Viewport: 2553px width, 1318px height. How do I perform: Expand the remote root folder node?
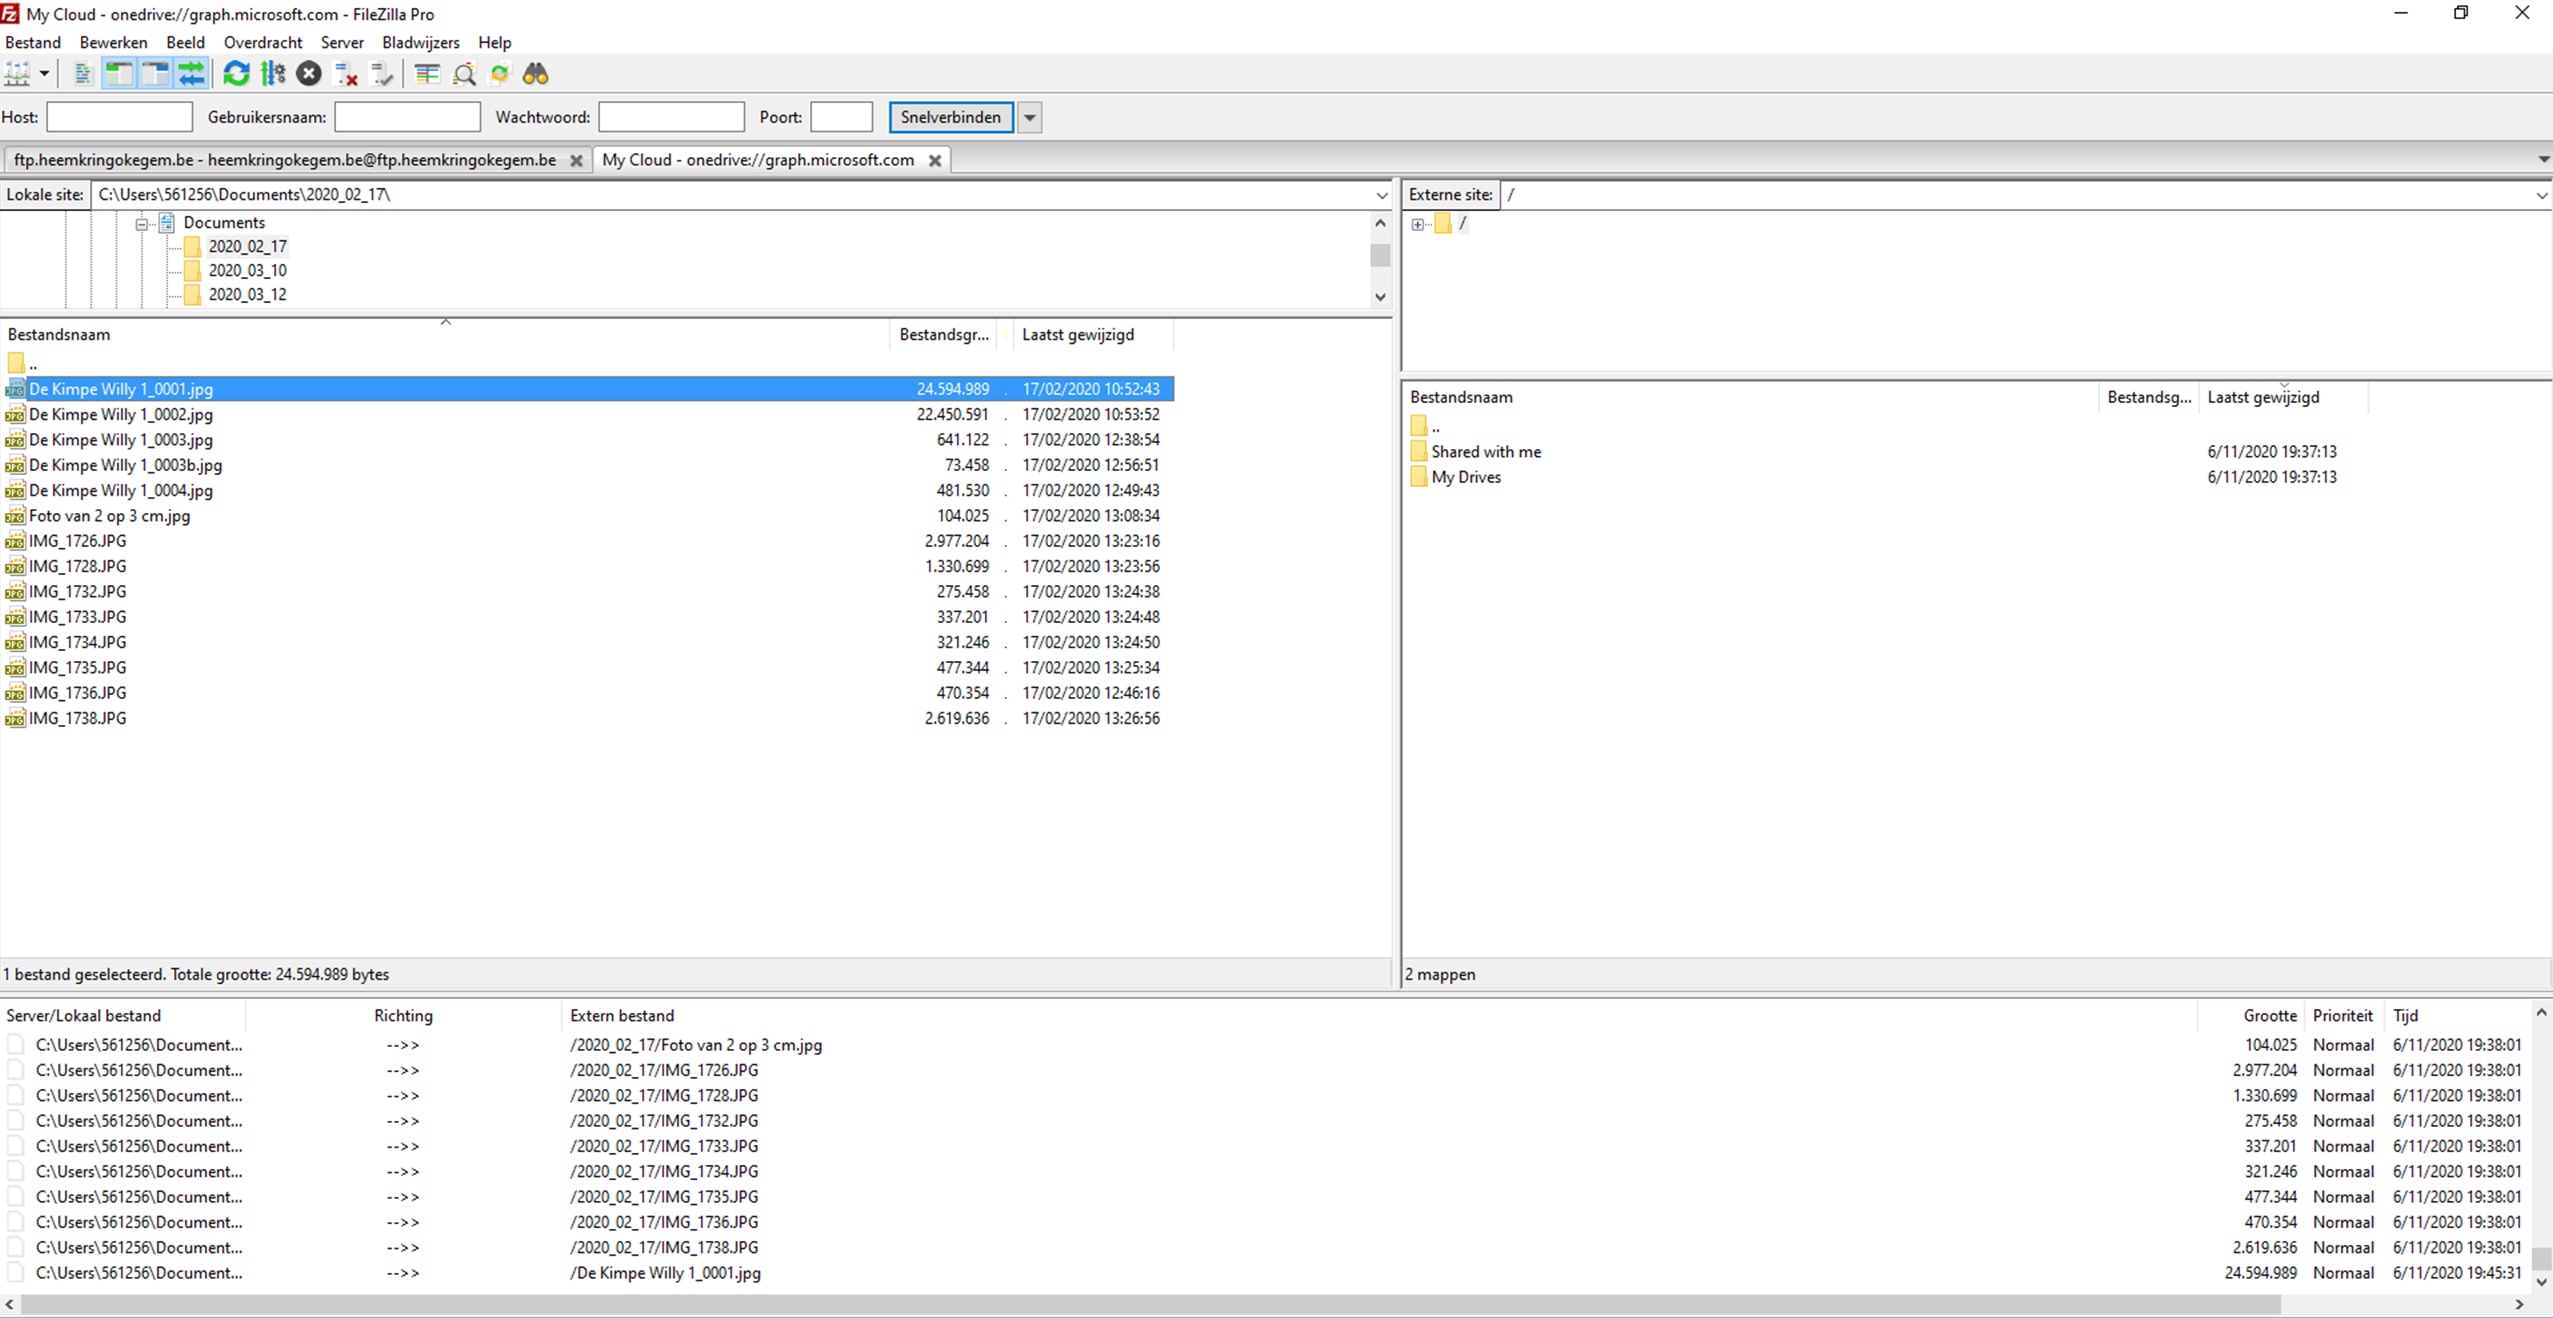click(x=1417, y=224)
